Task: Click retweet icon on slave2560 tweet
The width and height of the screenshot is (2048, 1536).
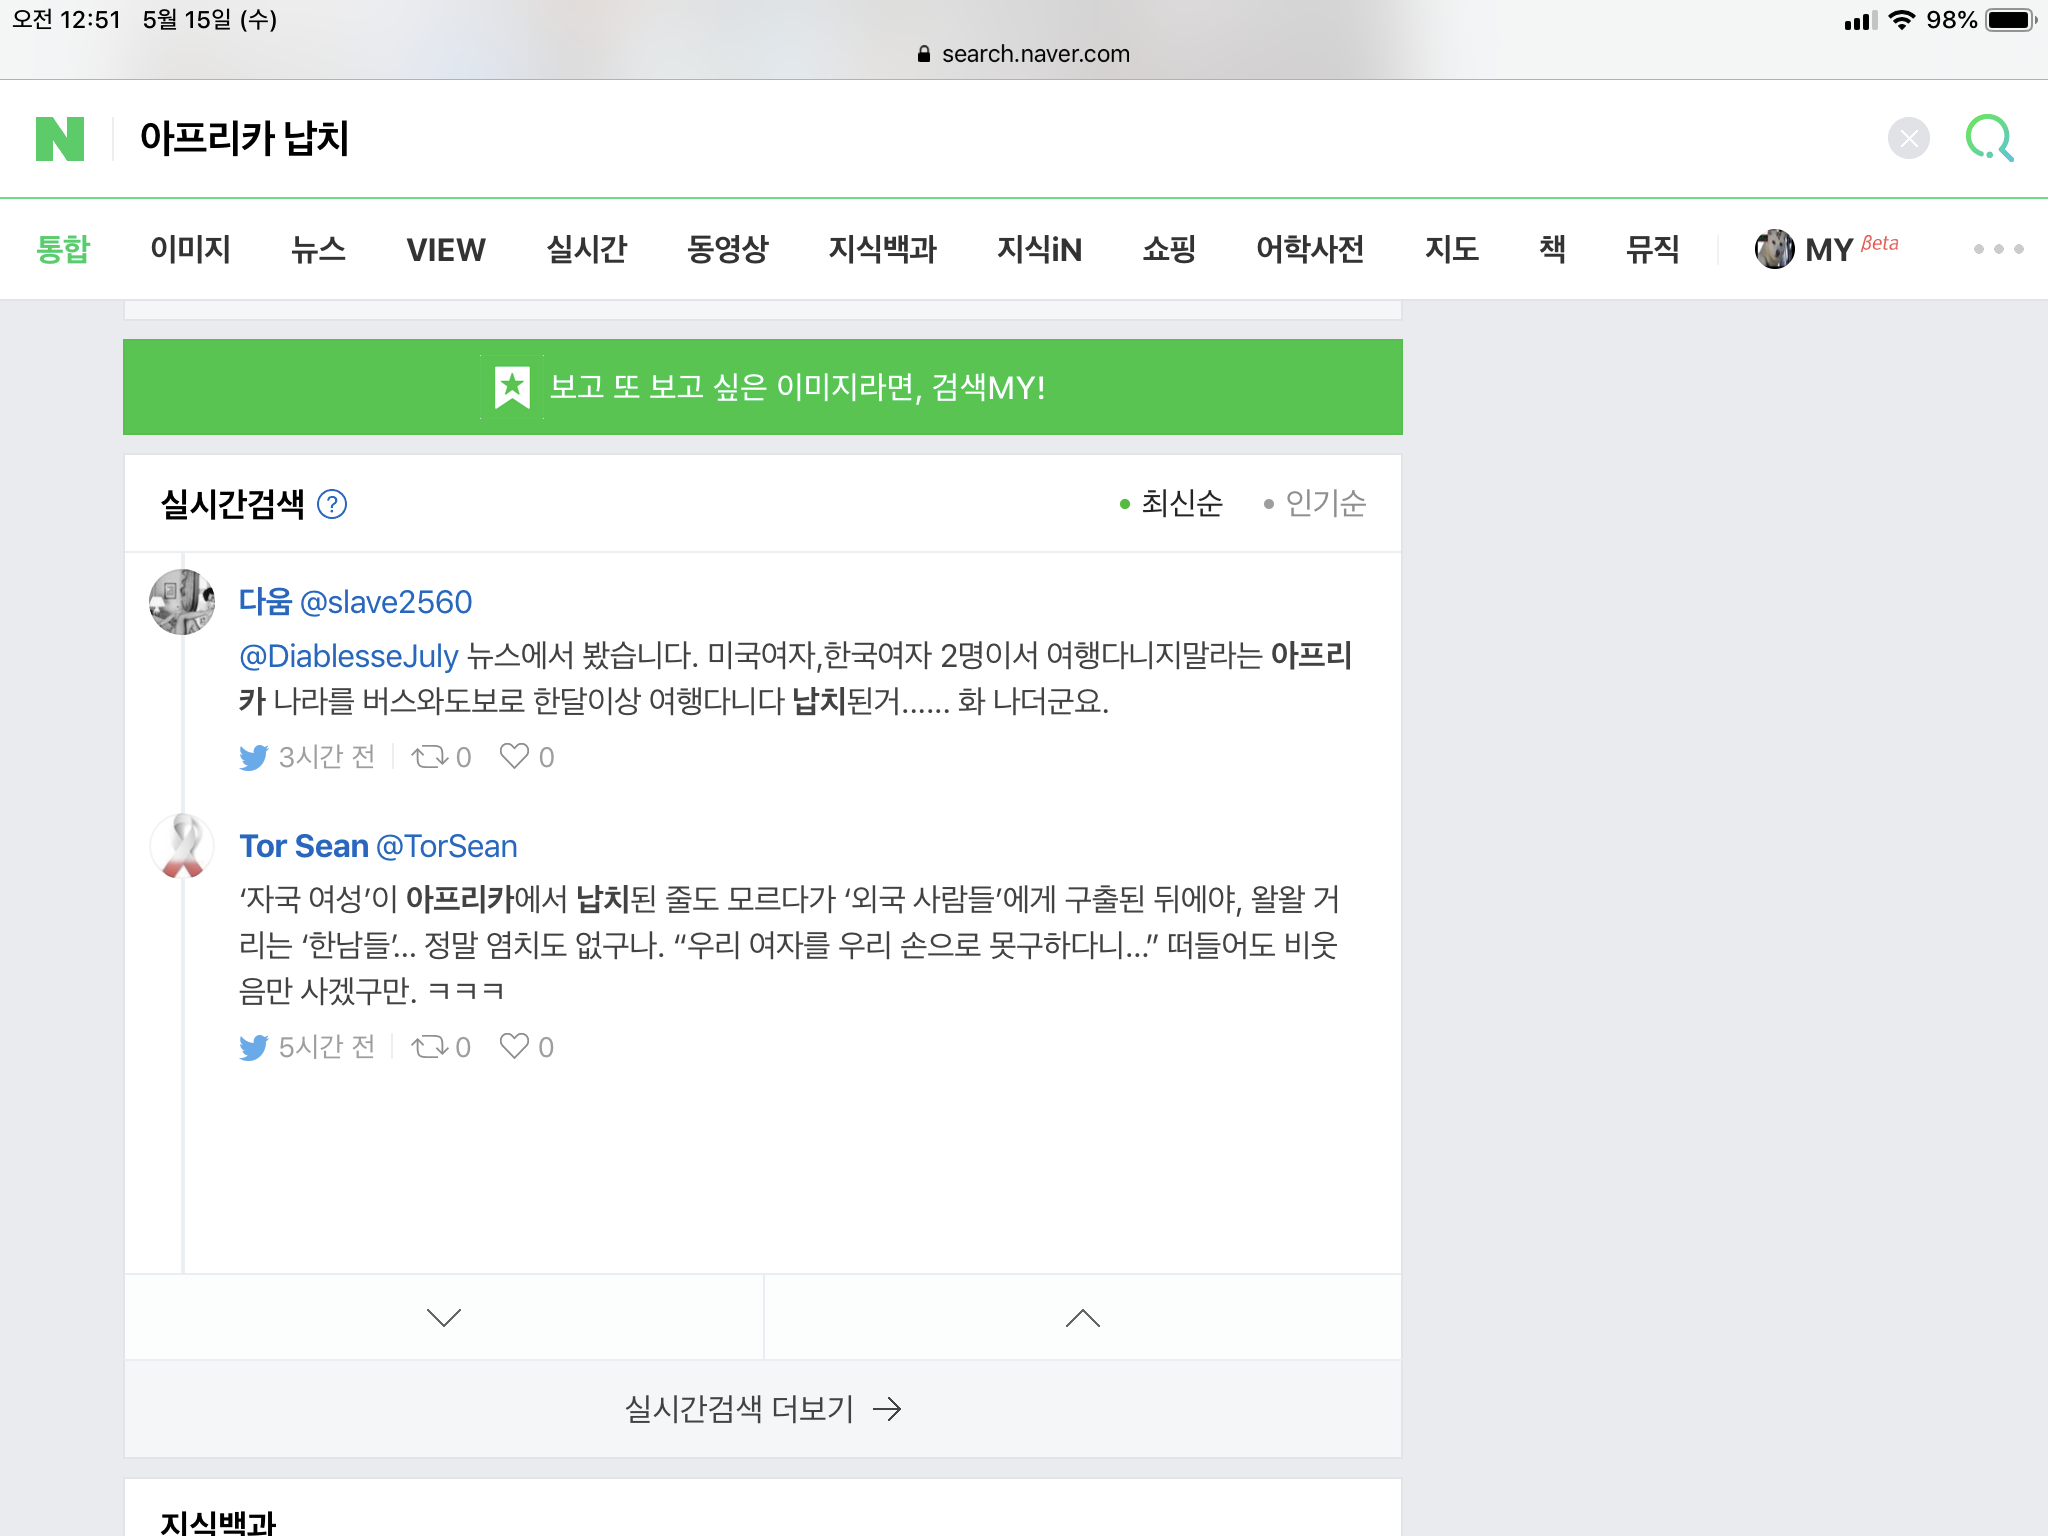Action: (x=431, y=757)
